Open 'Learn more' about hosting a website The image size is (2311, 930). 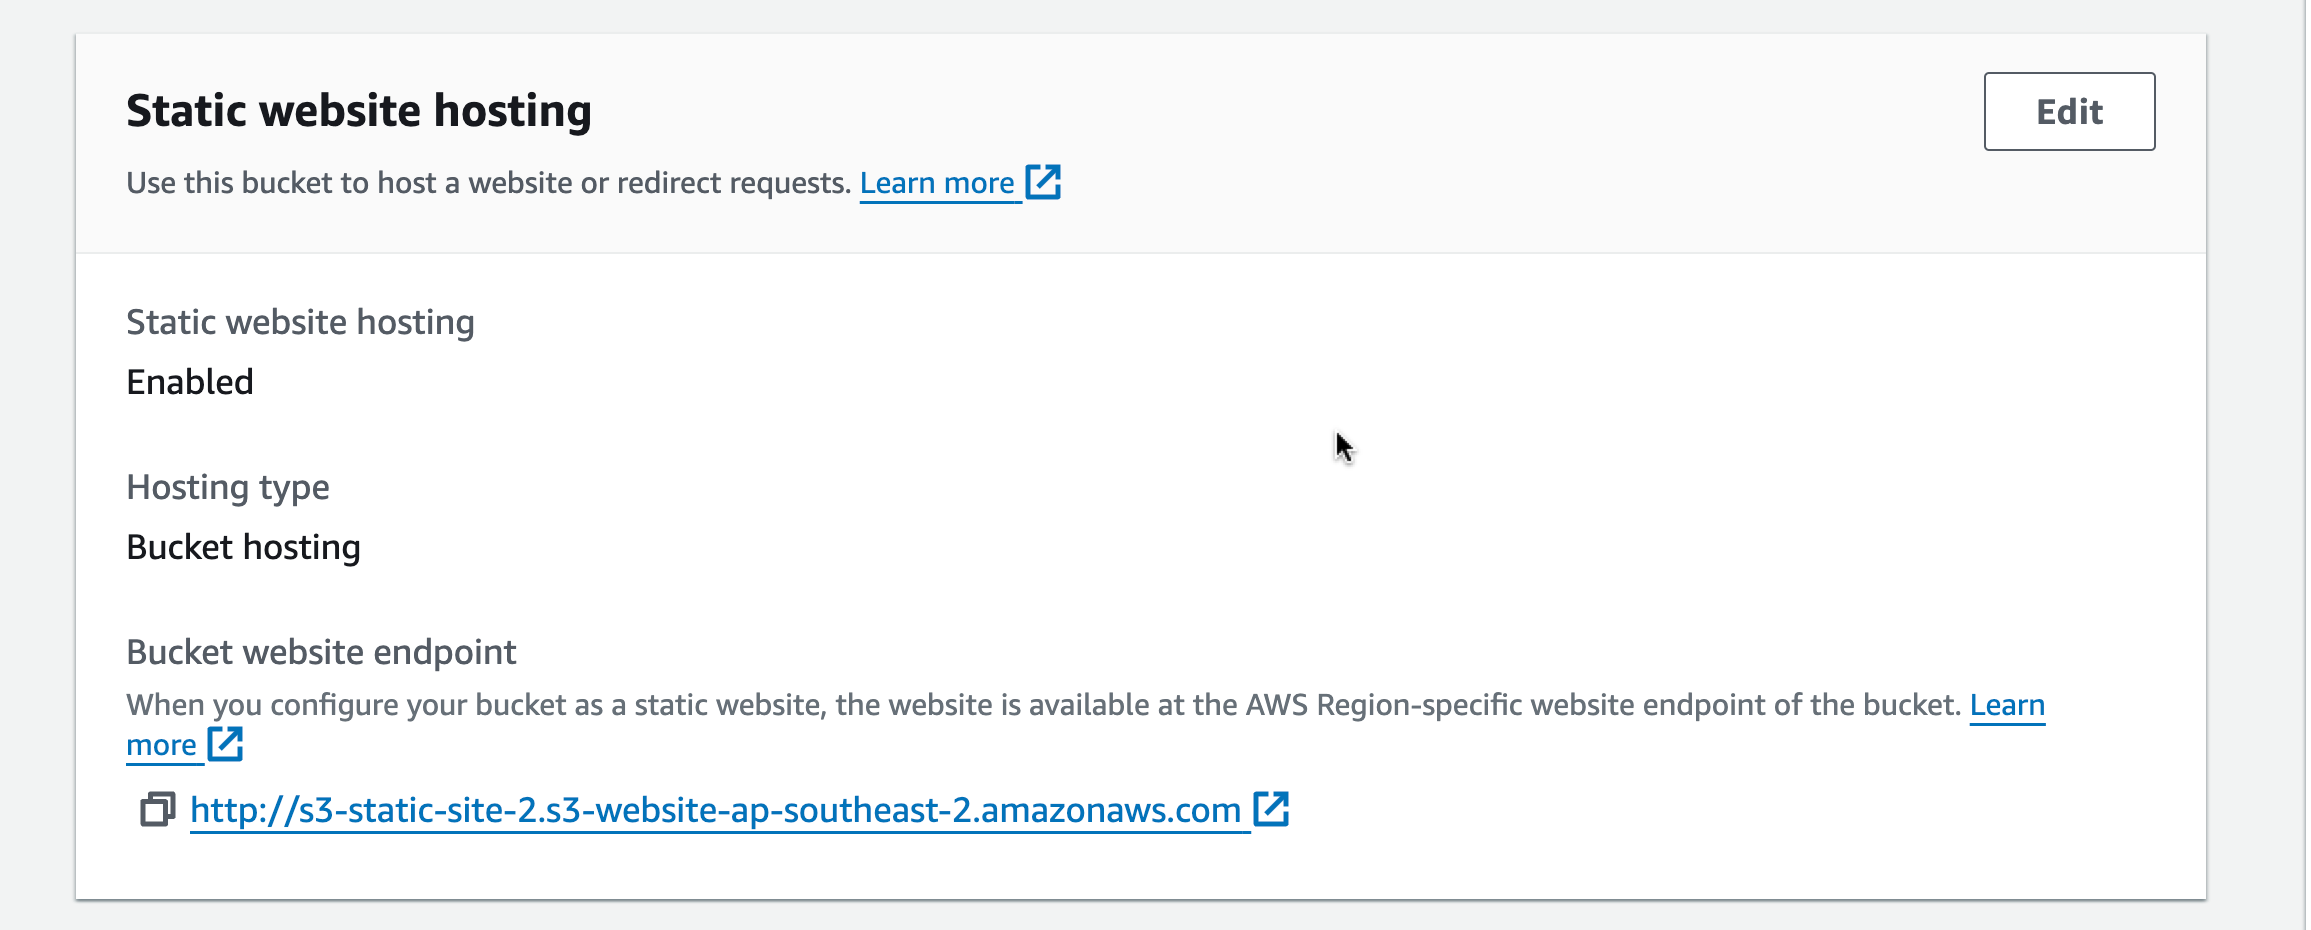click(938, 182)
